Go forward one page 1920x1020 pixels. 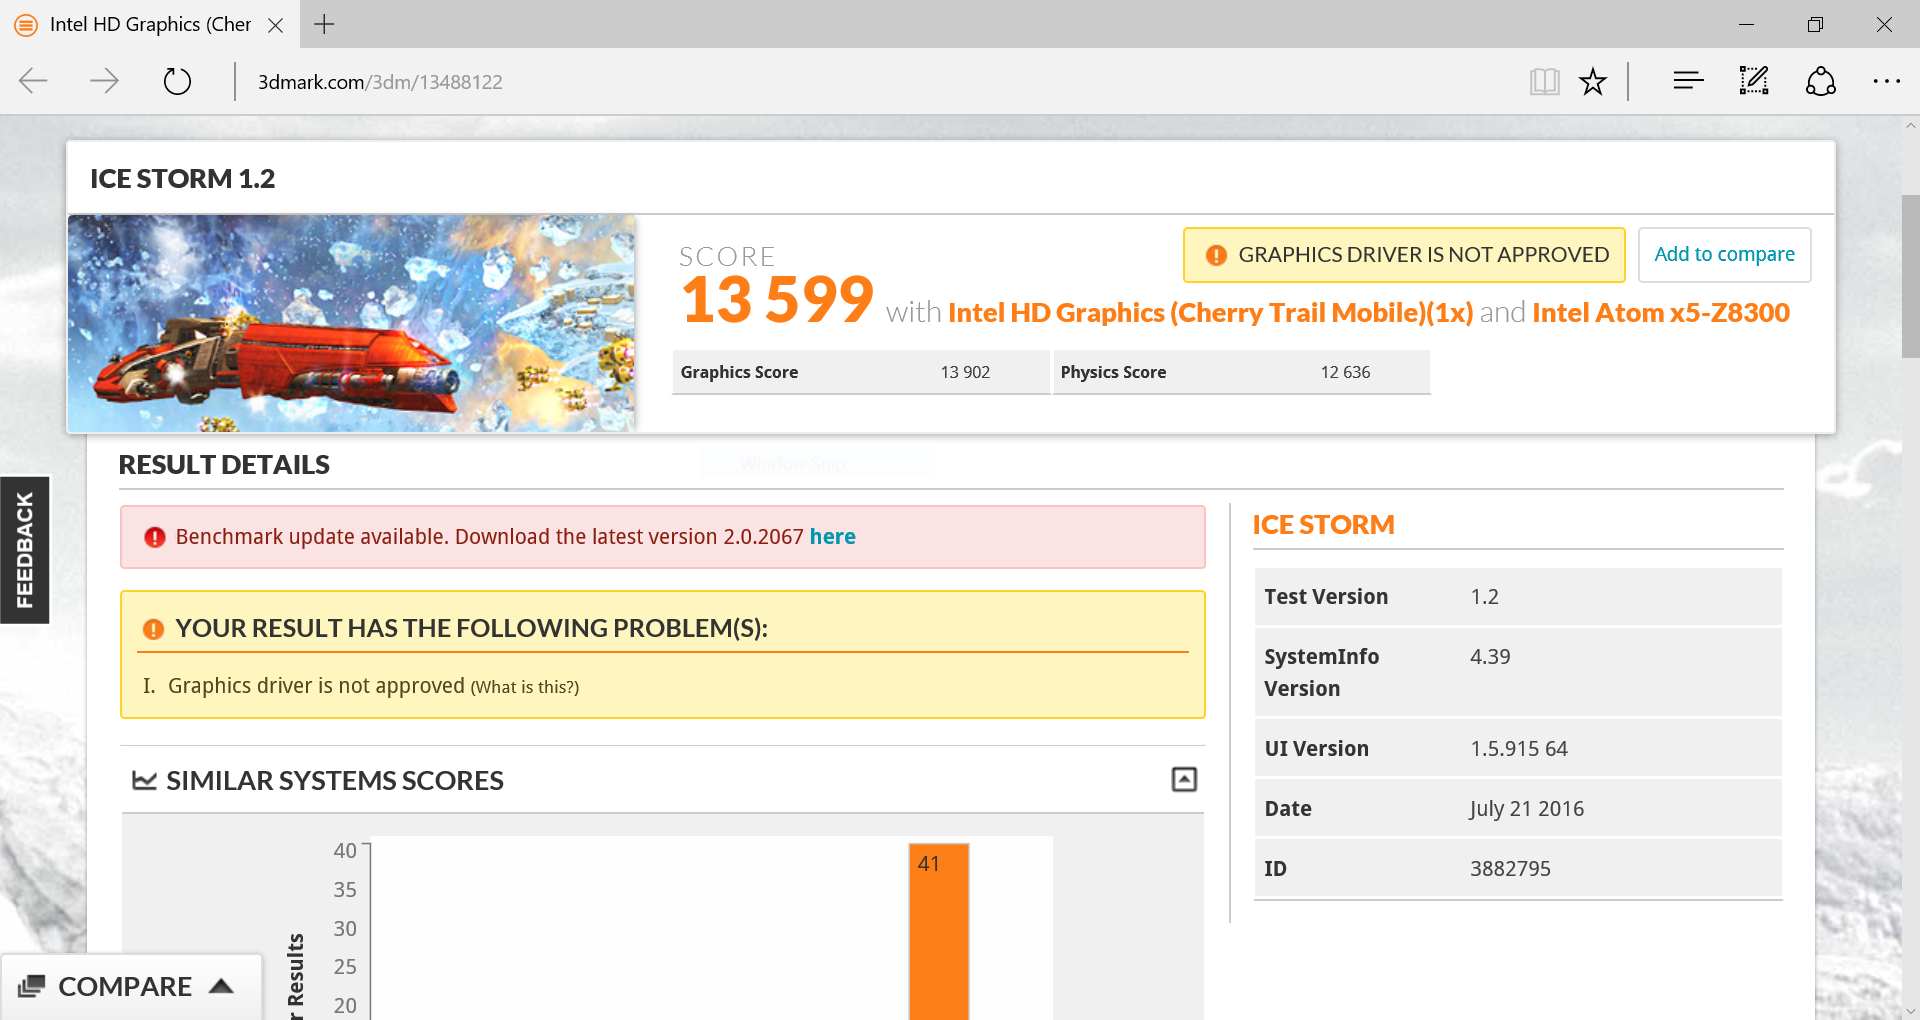[104, 81]
